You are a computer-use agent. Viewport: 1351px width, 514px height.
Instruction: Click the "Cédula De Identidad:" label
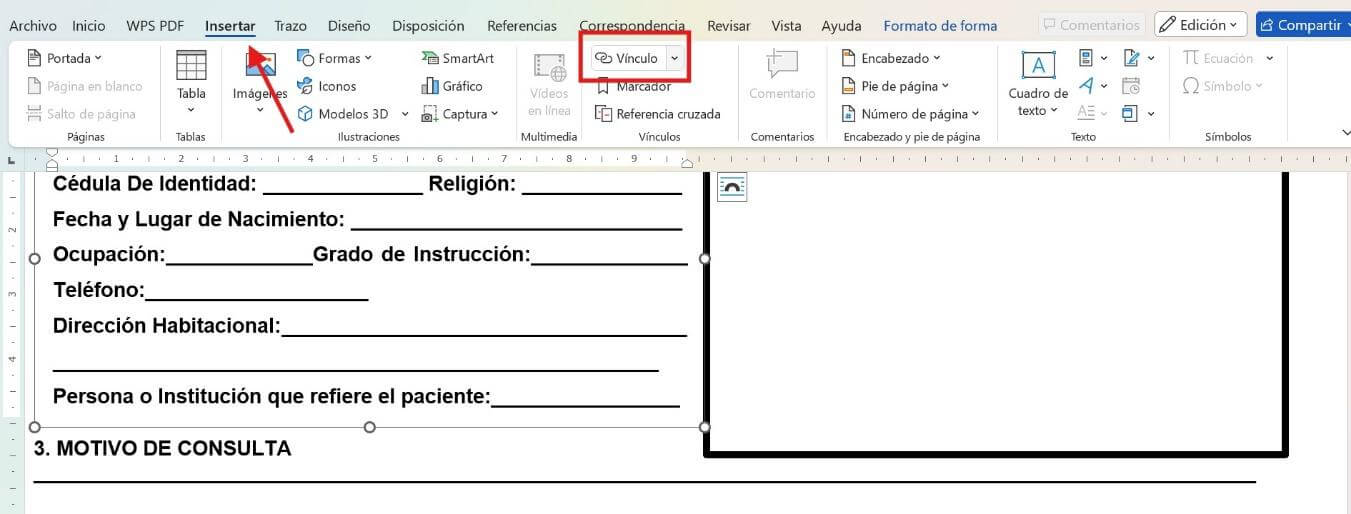point(155,184)
